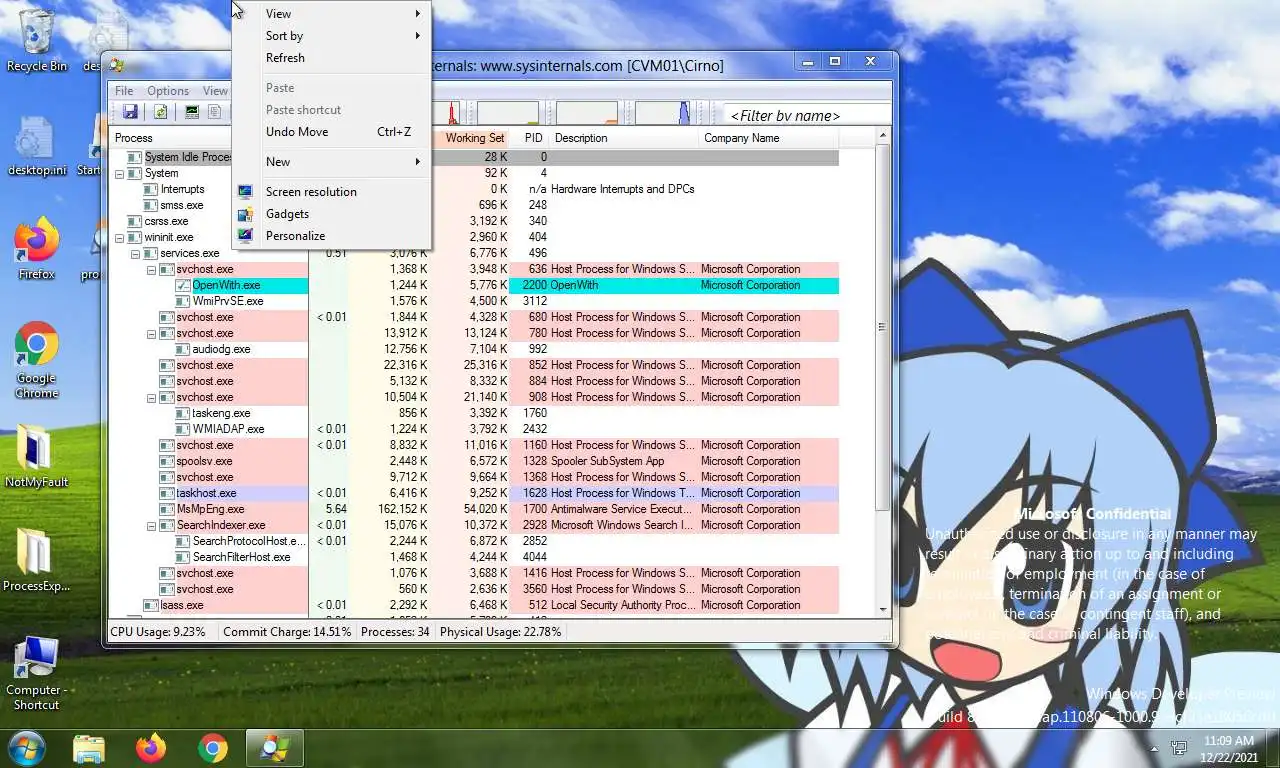Open Windows Explorer from the taskbar

click(x=89, y=748)
